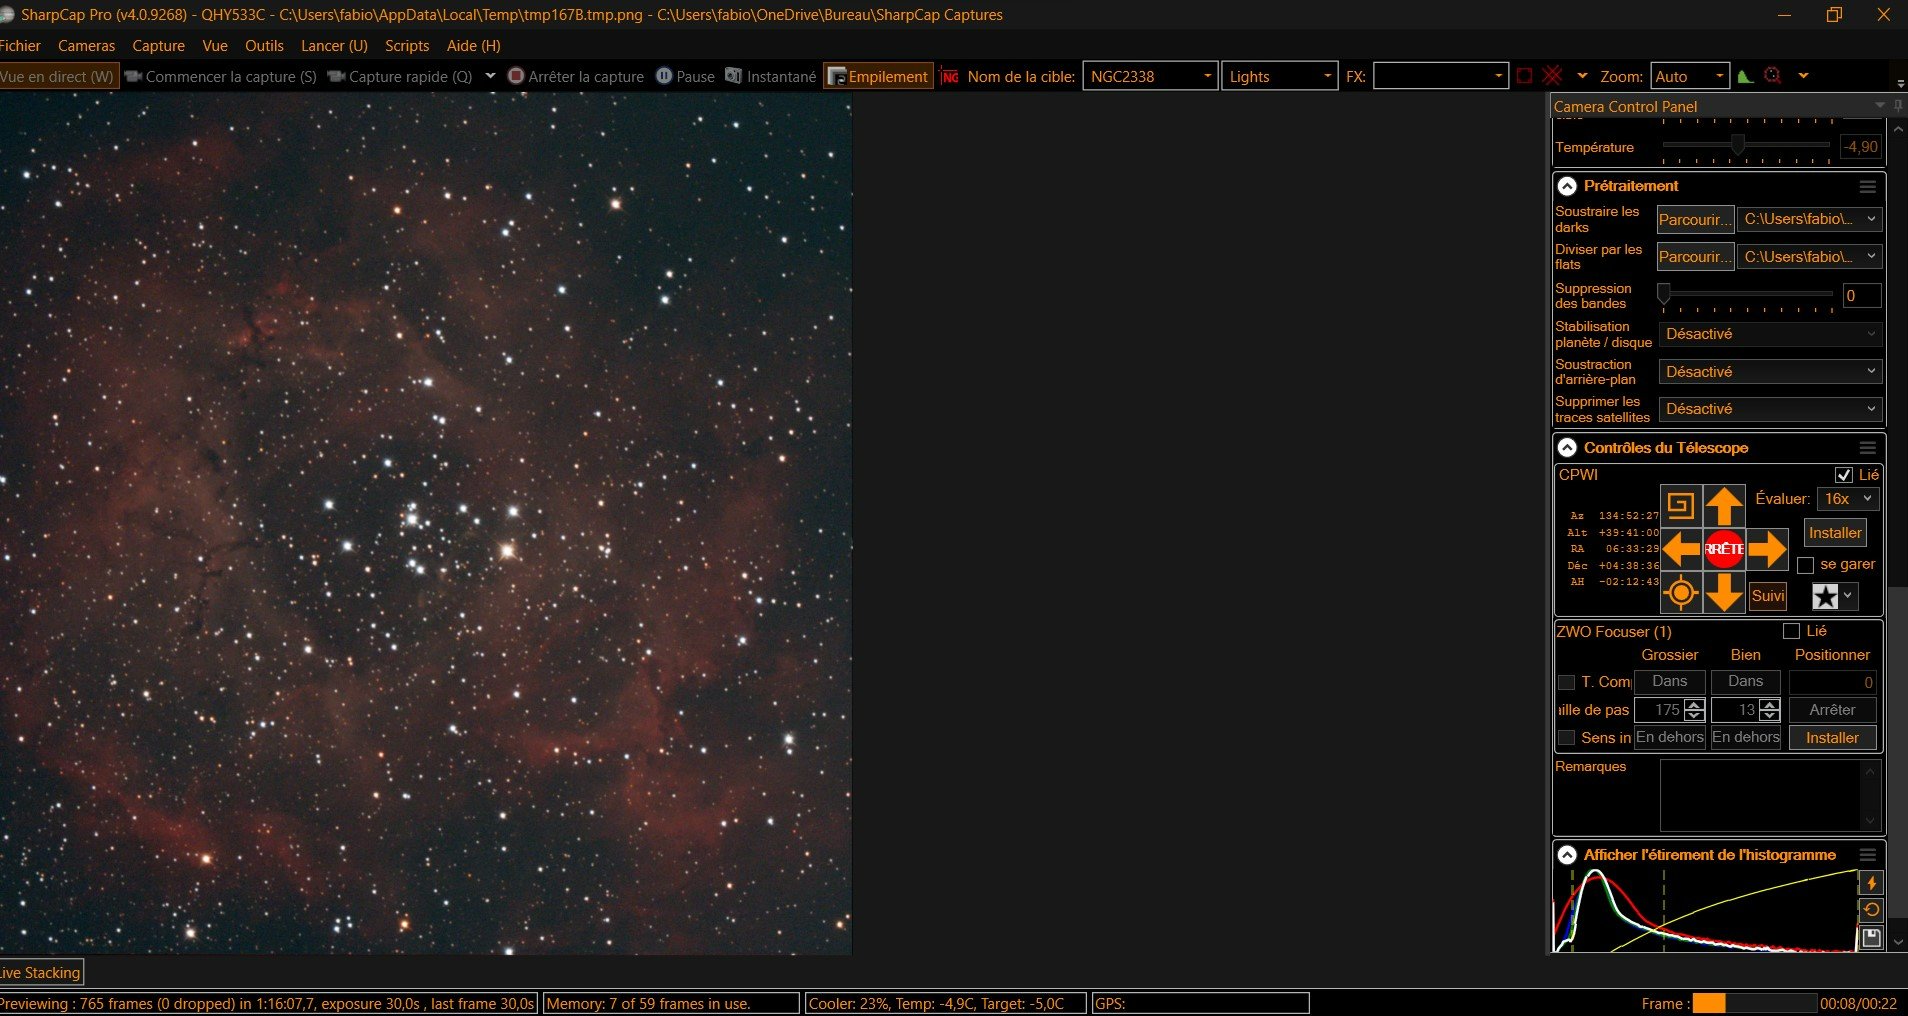Open Supprimer les traces satellites dropdown

(1770, 409)
